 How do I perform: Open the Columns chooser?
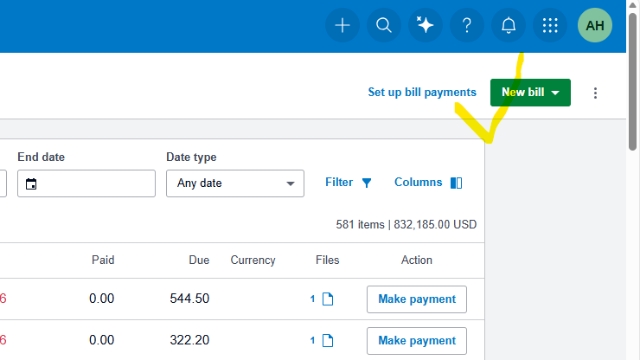coord(428,182)
